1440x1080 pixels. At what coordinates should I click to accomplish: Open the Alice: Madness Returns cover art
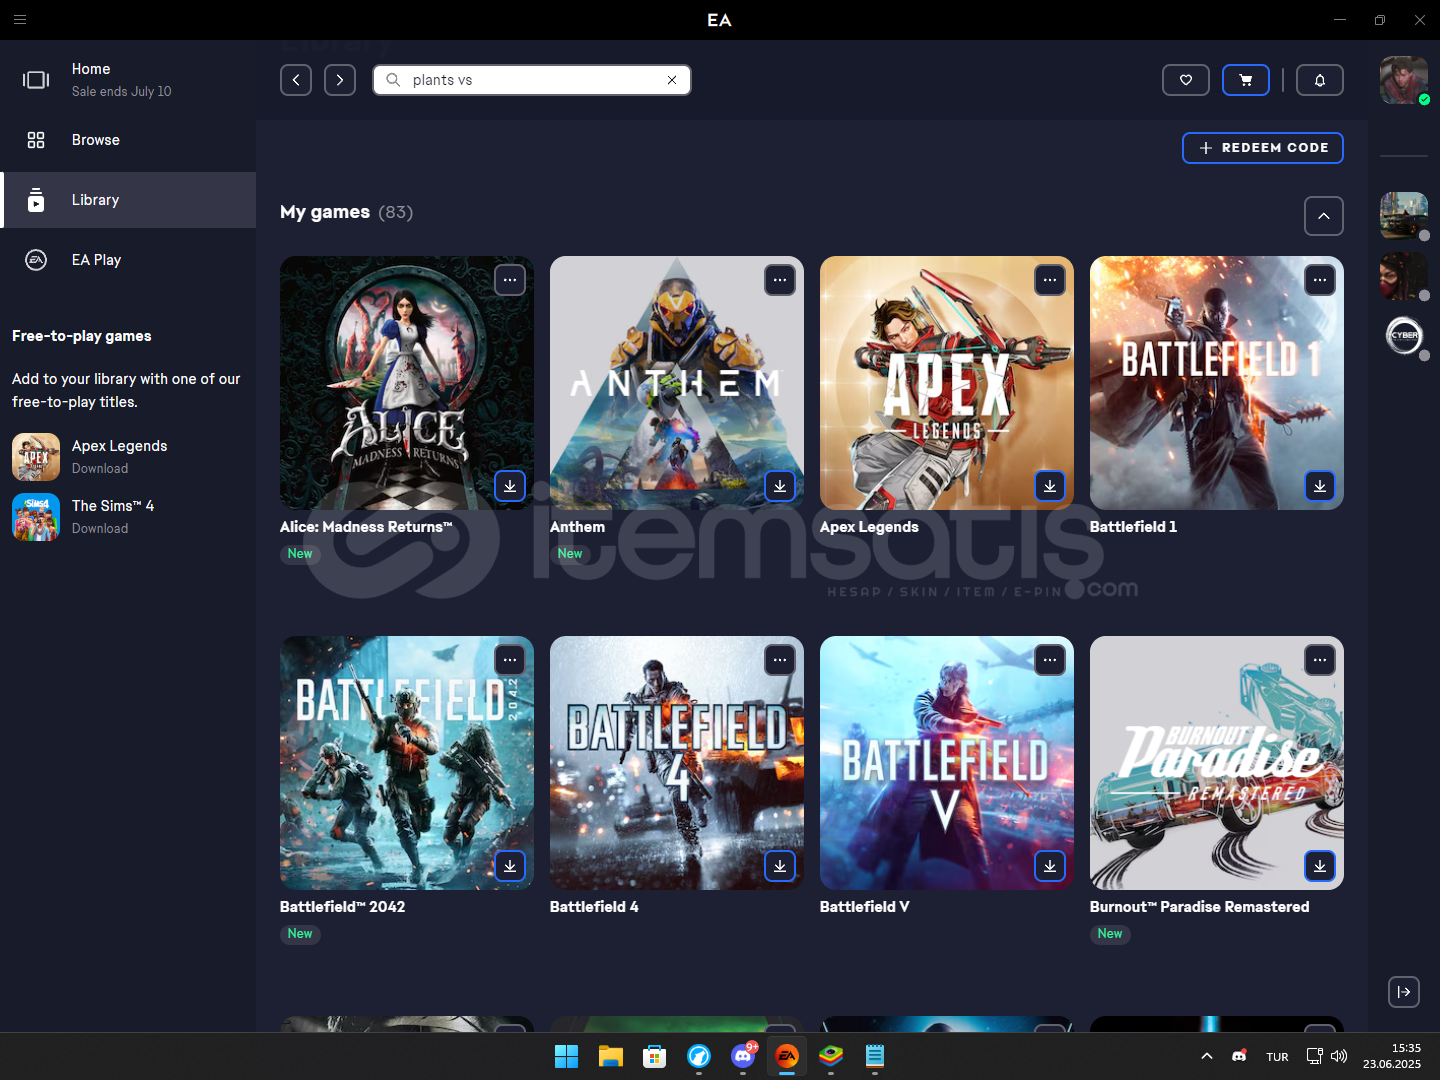[x=407, y=383]
